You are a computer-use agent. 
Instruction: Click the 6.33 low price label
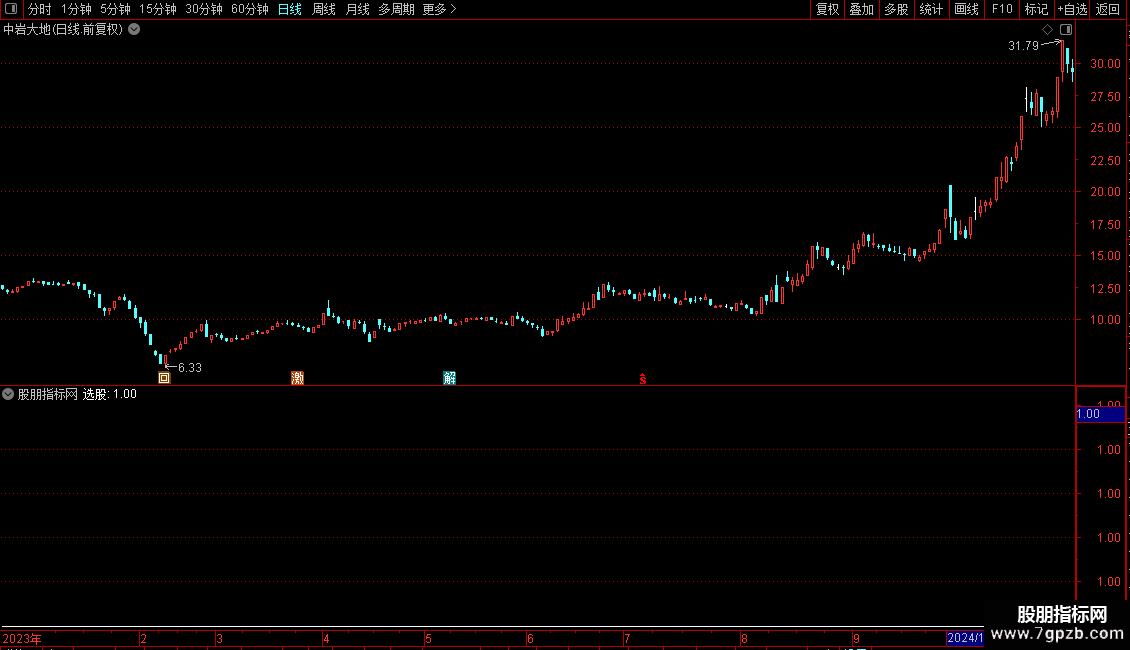coord(190,368)
